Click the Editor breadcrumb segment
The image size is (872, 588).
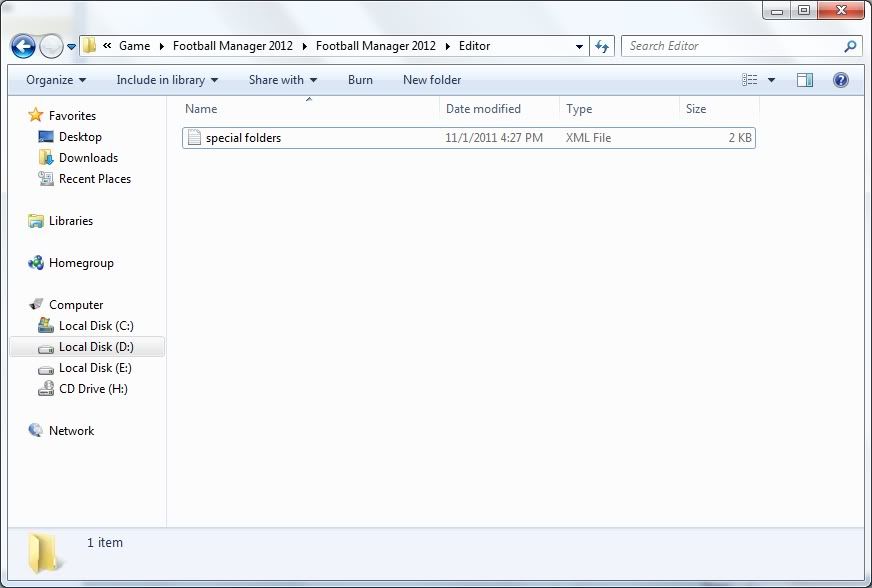(x=474, y=46)
